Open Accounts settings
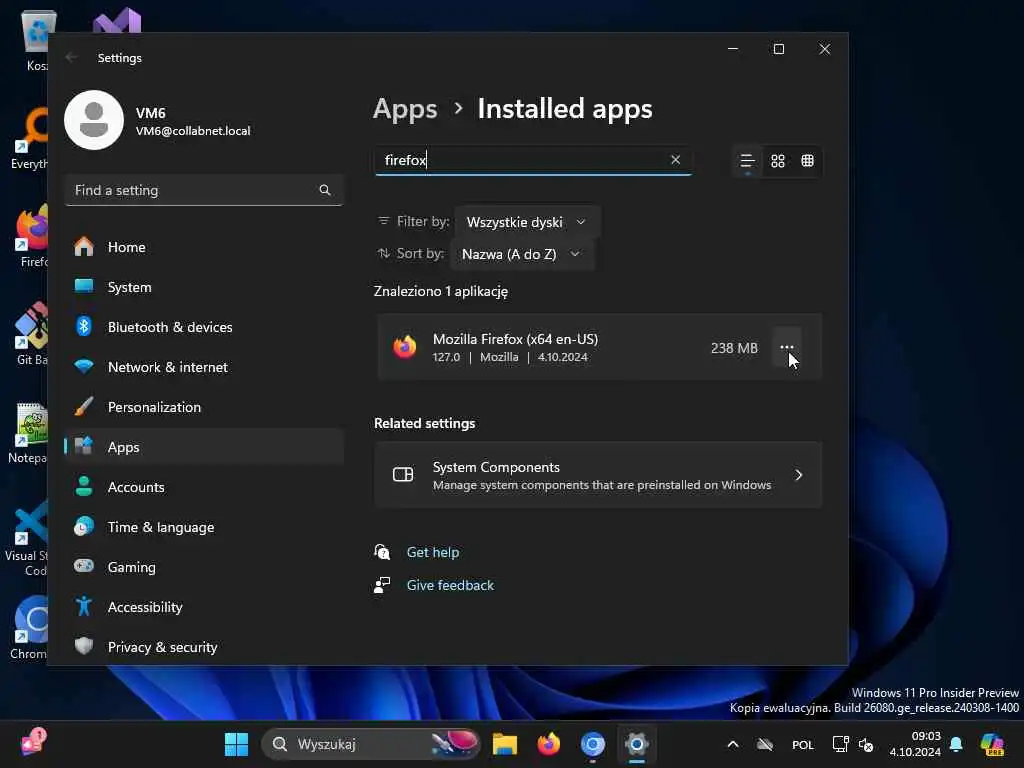 pyautogui.click(x=204, y=487)
